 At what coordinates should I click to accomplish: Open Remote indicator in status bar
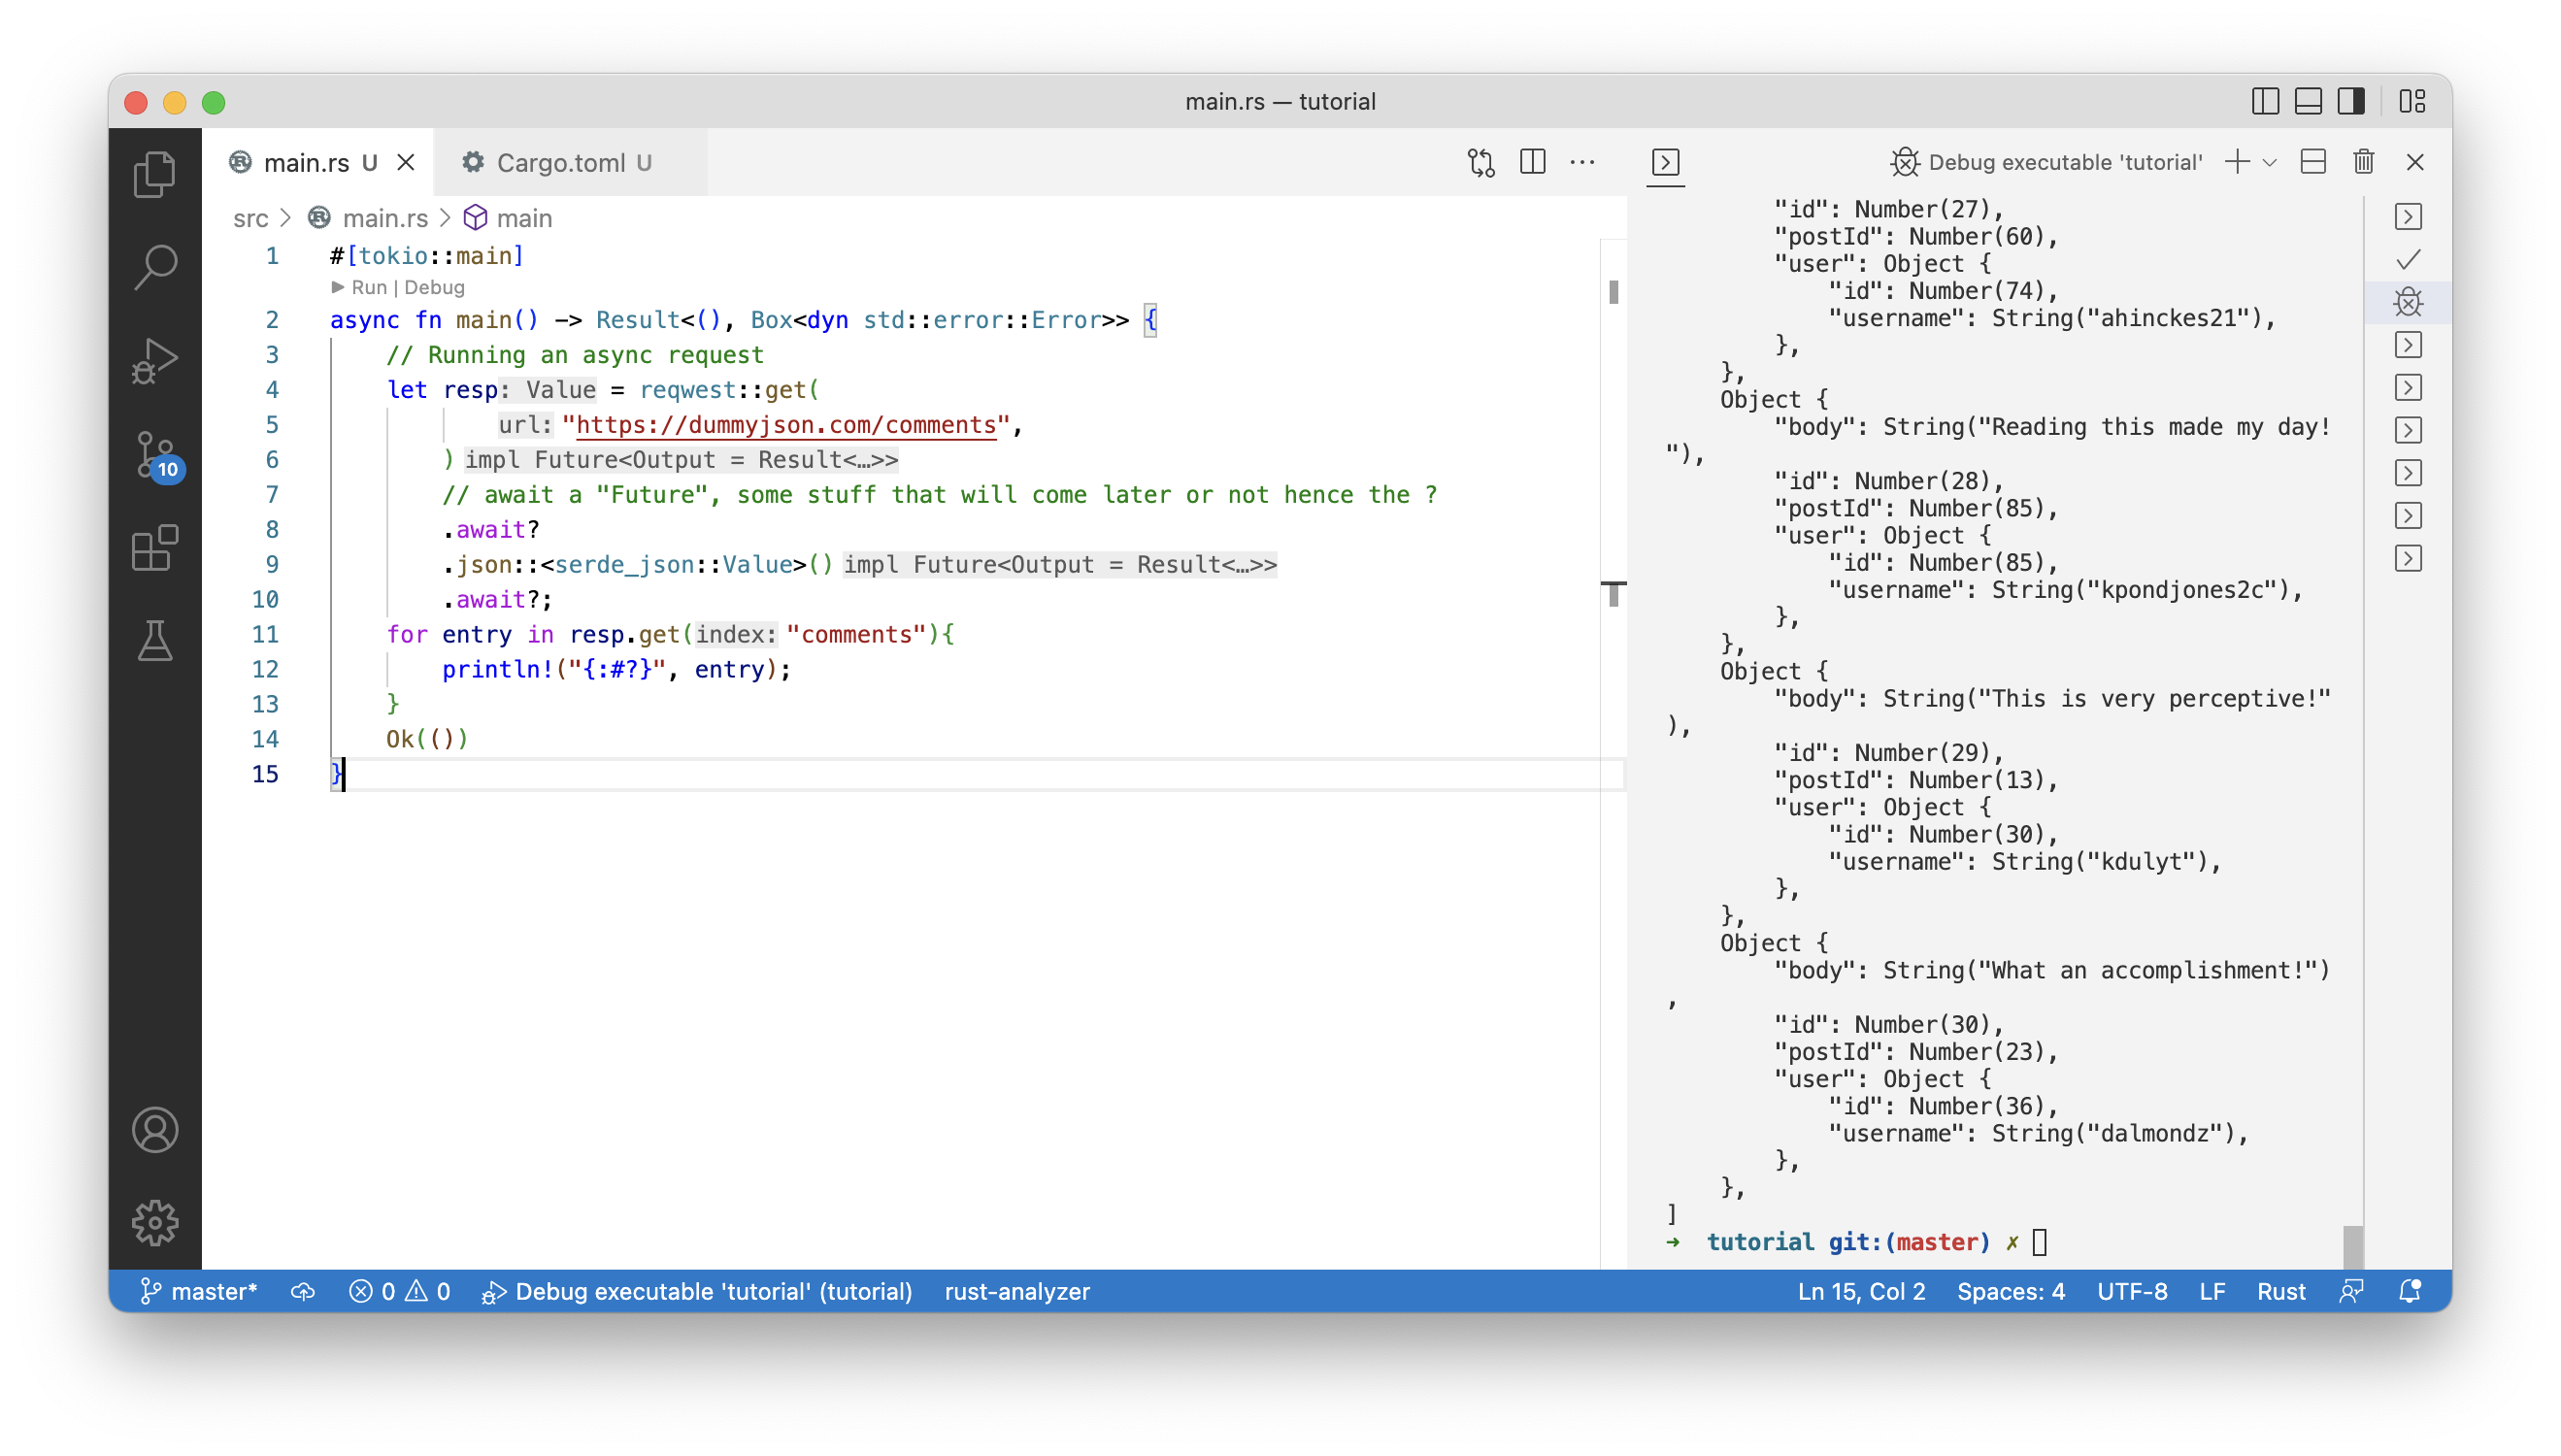click(2351, 1291)
